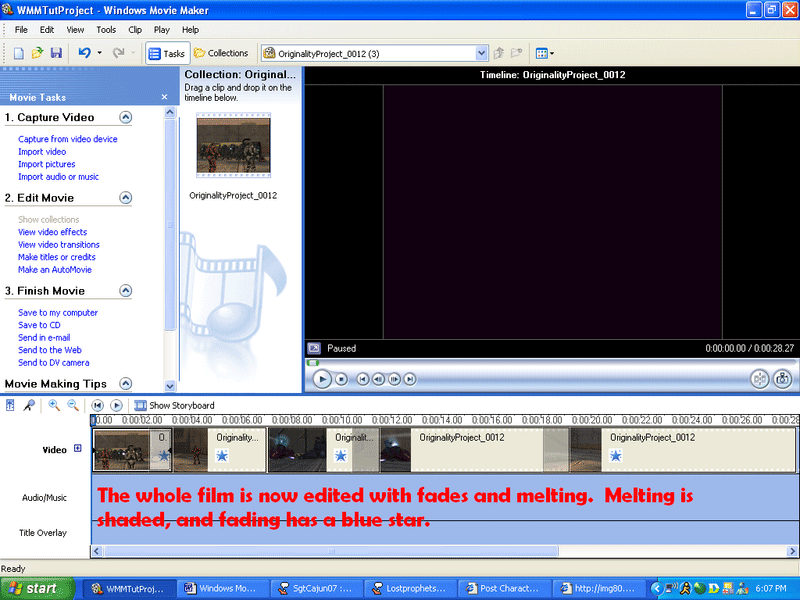Expand the Video track
This screenshot has height=600, width=800.
[x=78, y=449]
